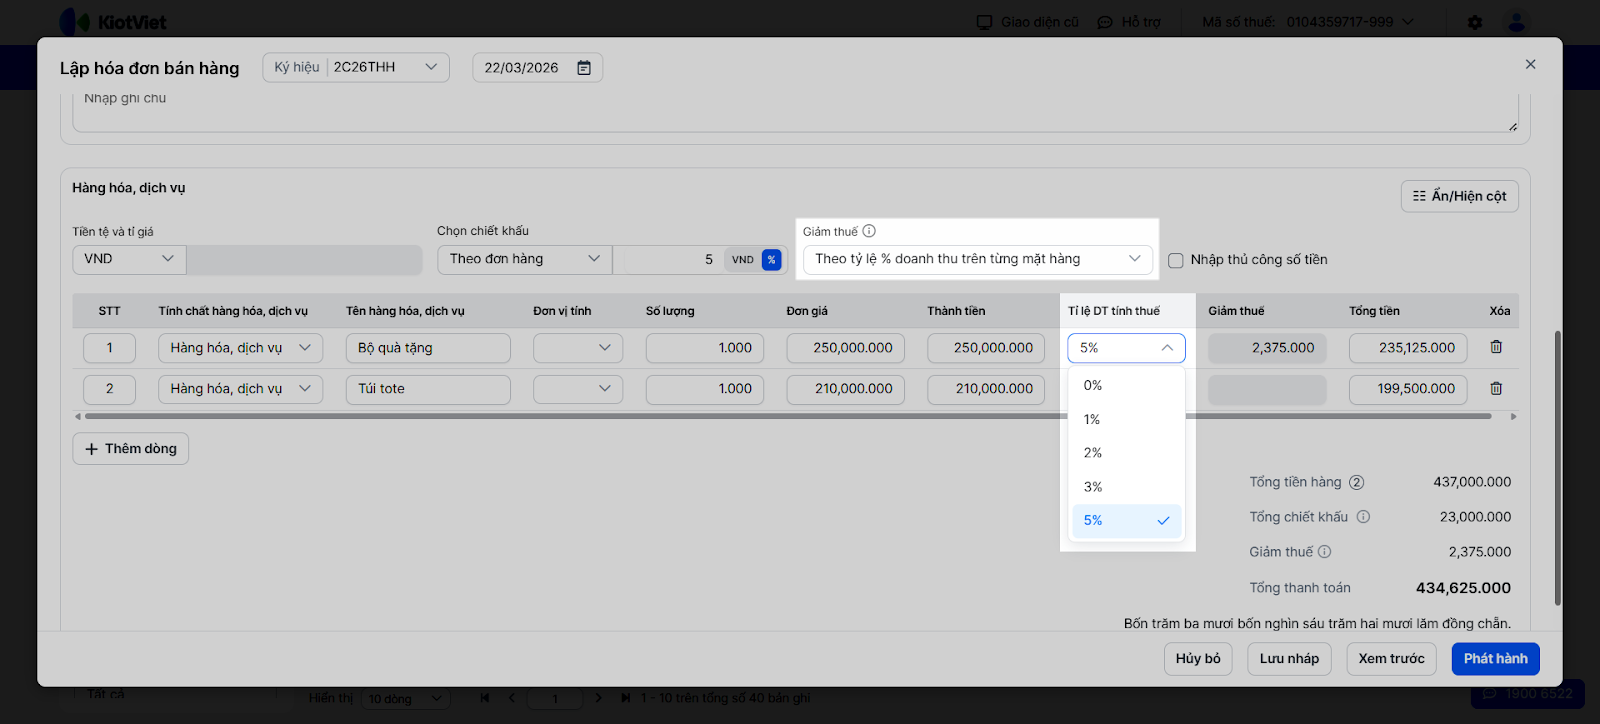Select 3% from the tax rate list
The height and width of the screenshot is (724, 1600).
click(x=1093, y=487)
